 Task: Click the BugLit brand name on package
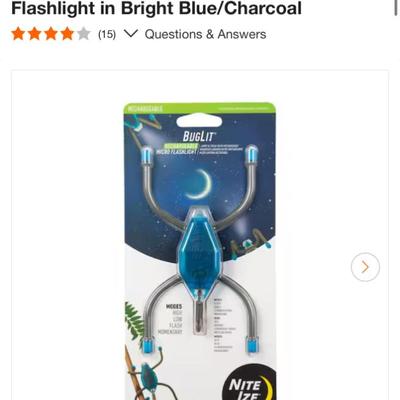[199, 137]
